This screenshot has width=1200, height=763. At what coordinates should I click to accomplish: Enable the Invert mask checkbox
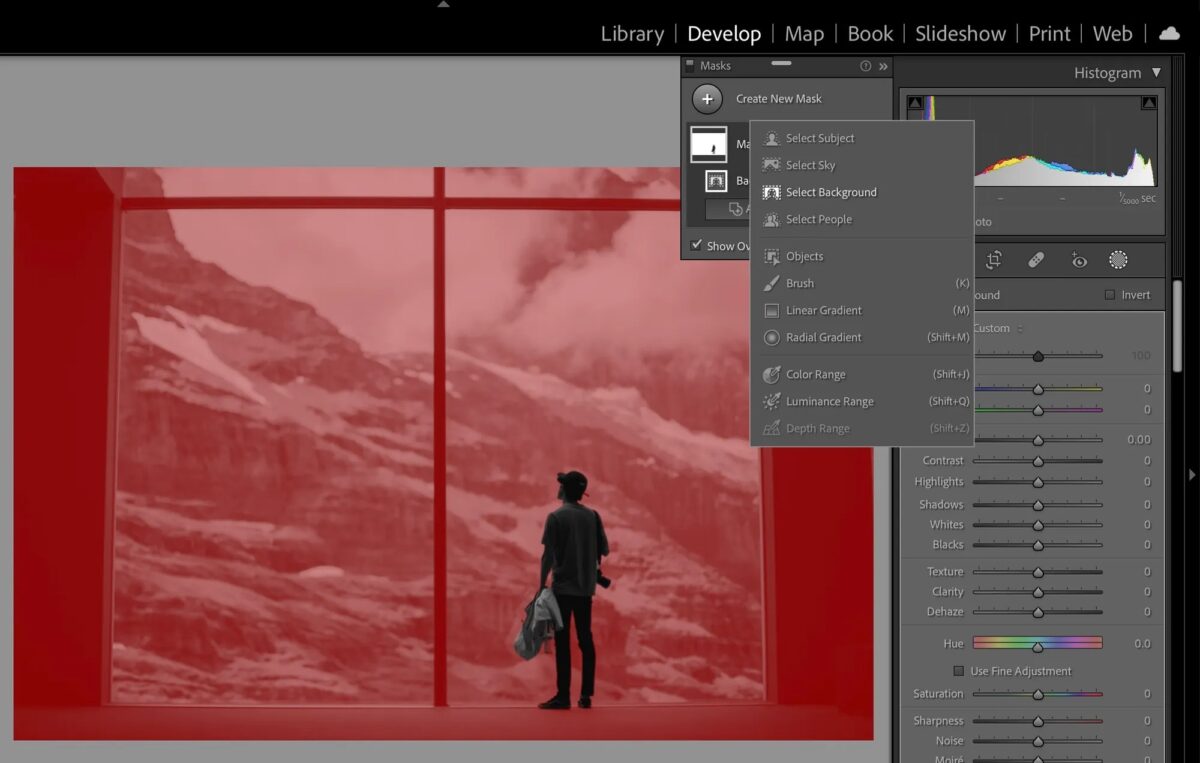[x=1112, y=294]
